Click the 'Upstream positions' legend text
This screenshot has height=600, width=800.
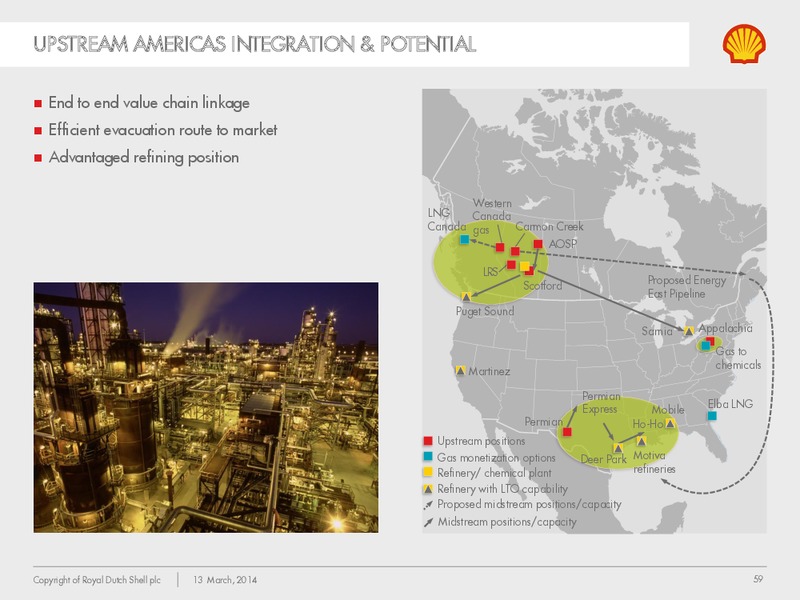coord(481,441)
